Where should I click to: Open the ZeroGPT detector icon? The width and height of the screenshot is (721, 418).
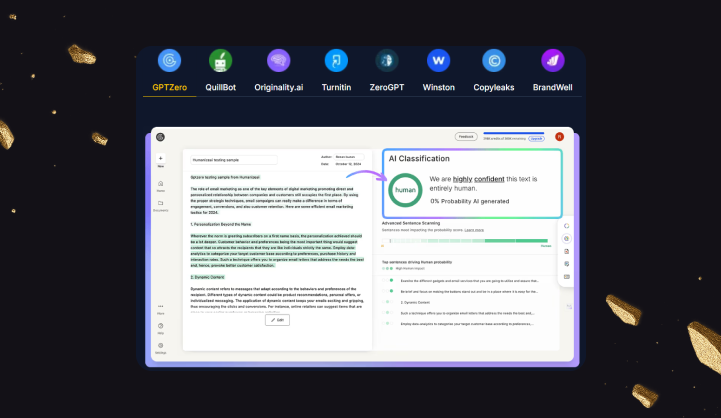tap(387, 61)
